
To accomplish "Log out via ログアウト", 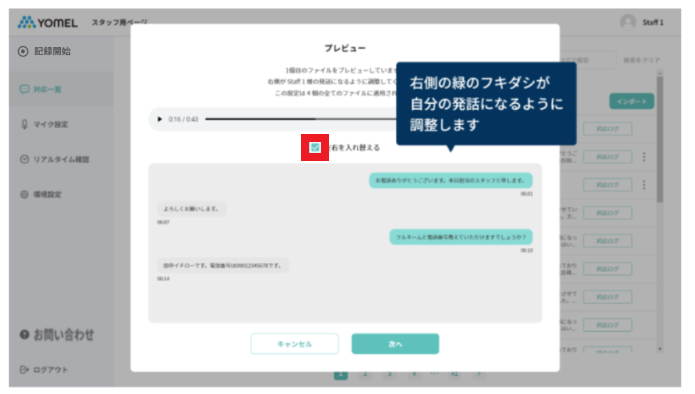I will tap(44, 370).
